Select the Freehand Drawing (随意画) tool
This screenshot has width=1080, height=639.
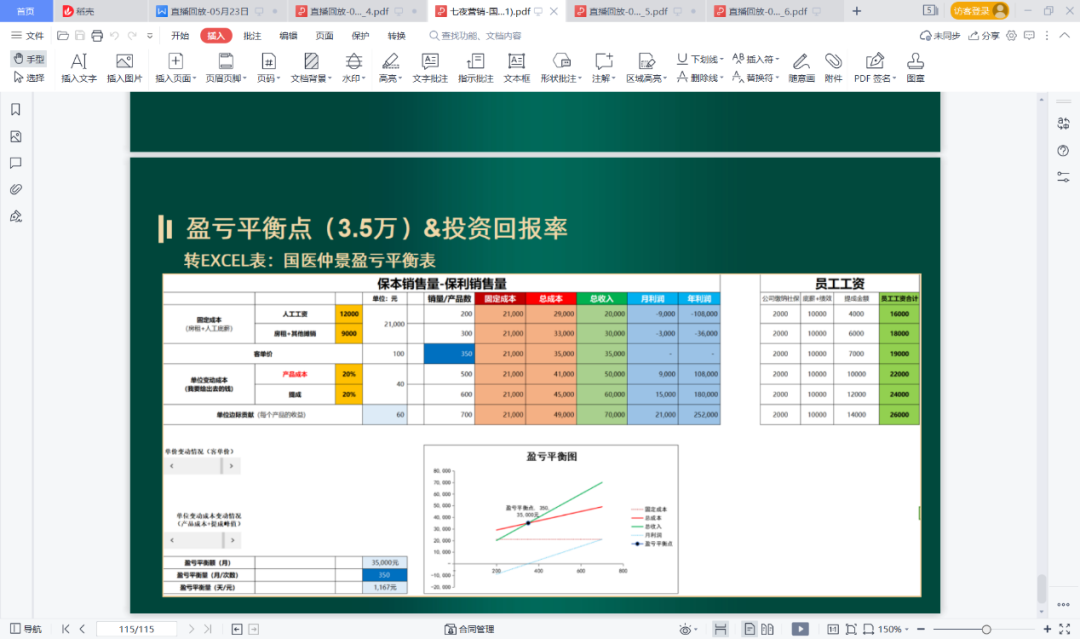801,68
